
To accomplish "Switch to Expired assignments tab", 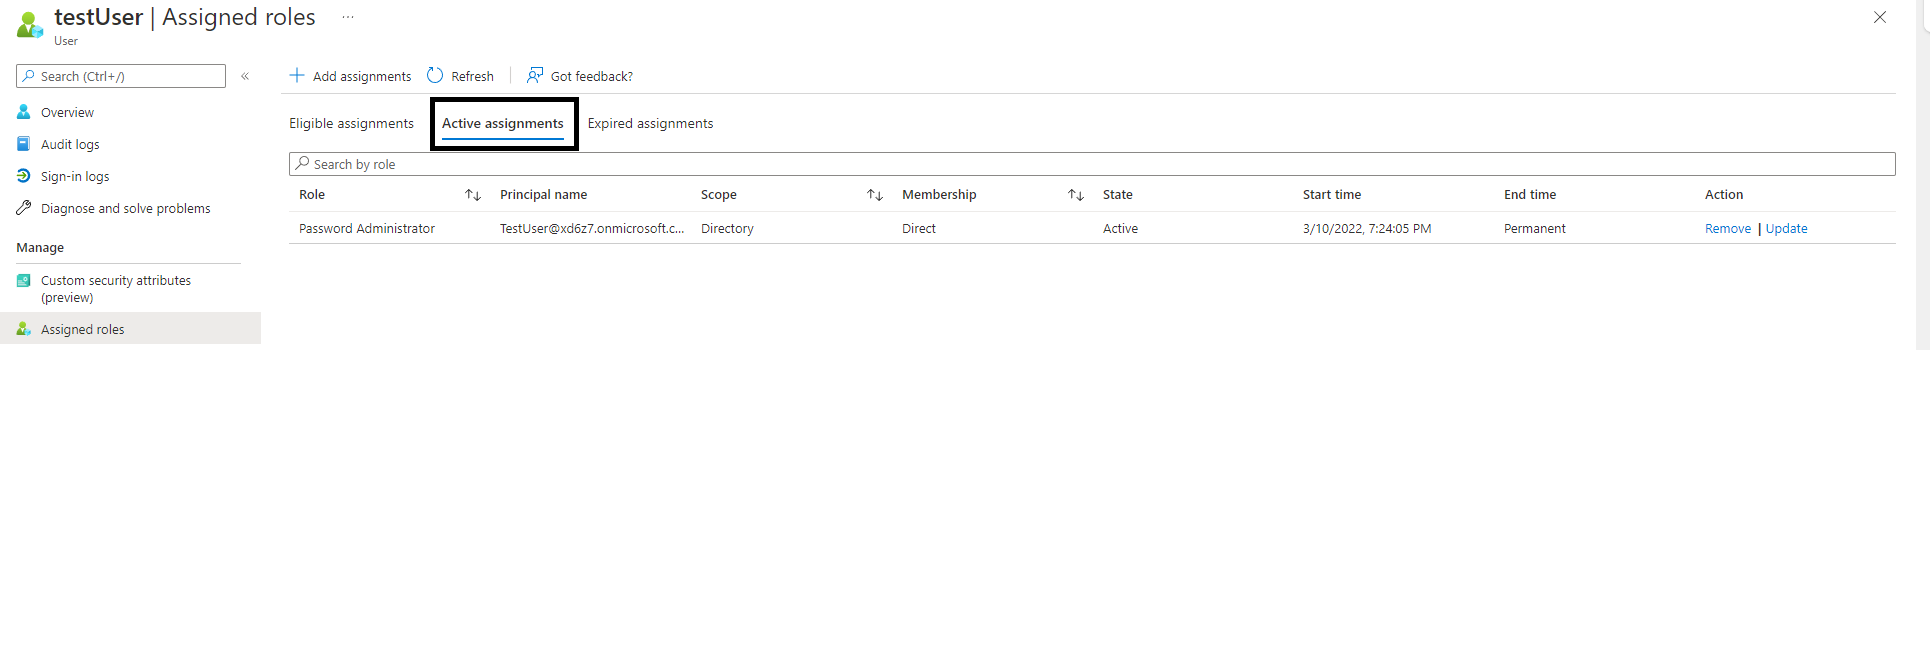I will point(650,123).
